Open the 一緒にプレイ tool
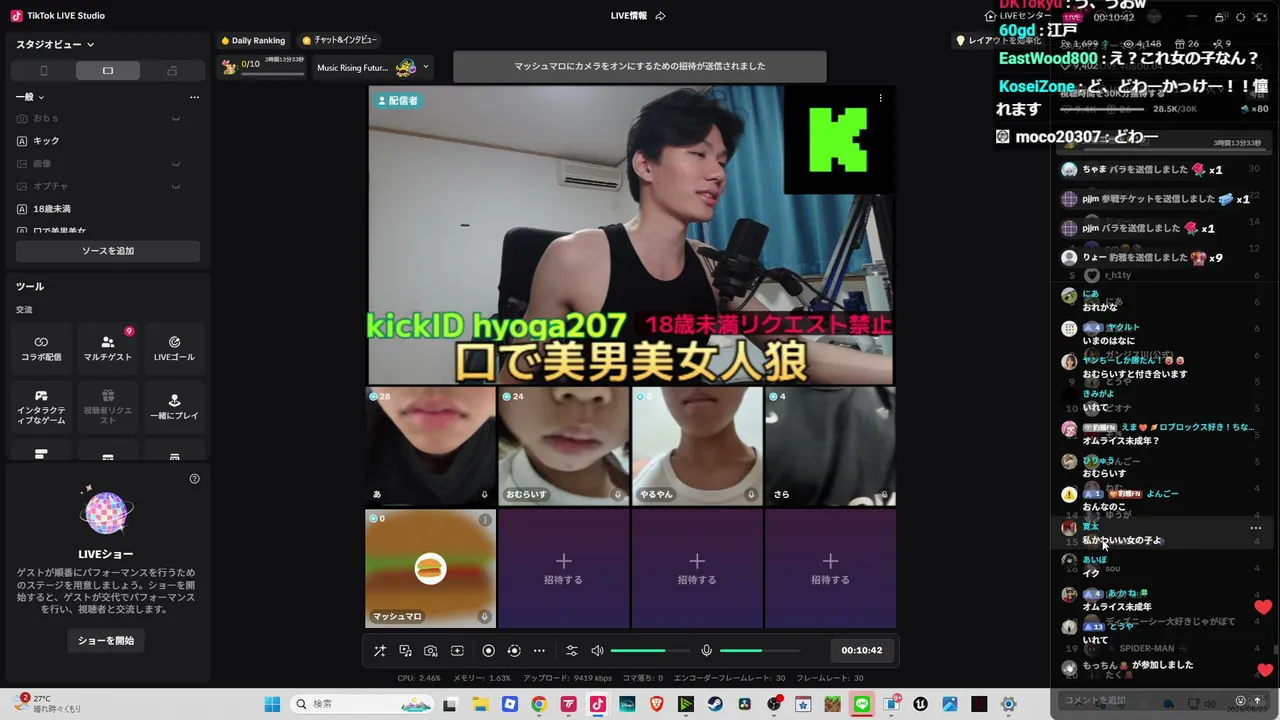 (x=174, y=407)
